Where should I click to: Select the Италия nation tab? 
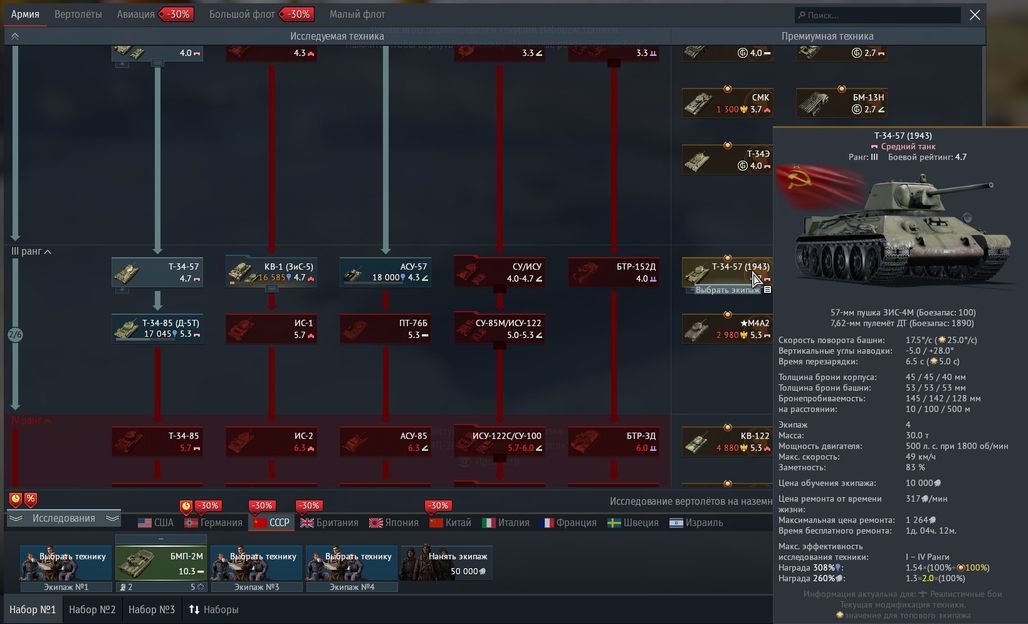pyautogui.click(x=506, y=522)
